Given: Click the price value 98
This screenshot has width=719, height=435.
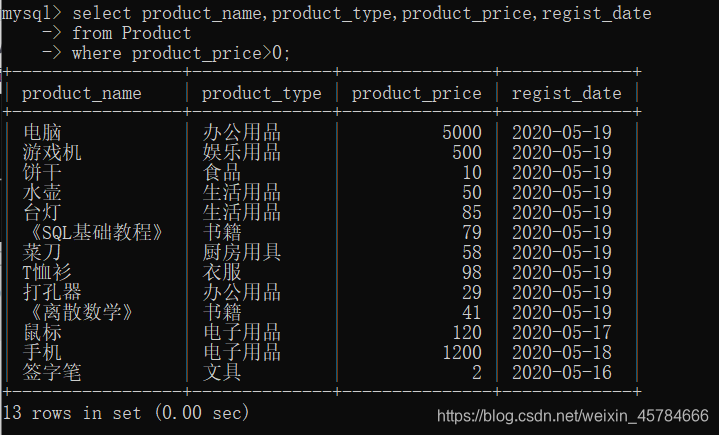Looking at the screenshot, I should tap(472, 273).
